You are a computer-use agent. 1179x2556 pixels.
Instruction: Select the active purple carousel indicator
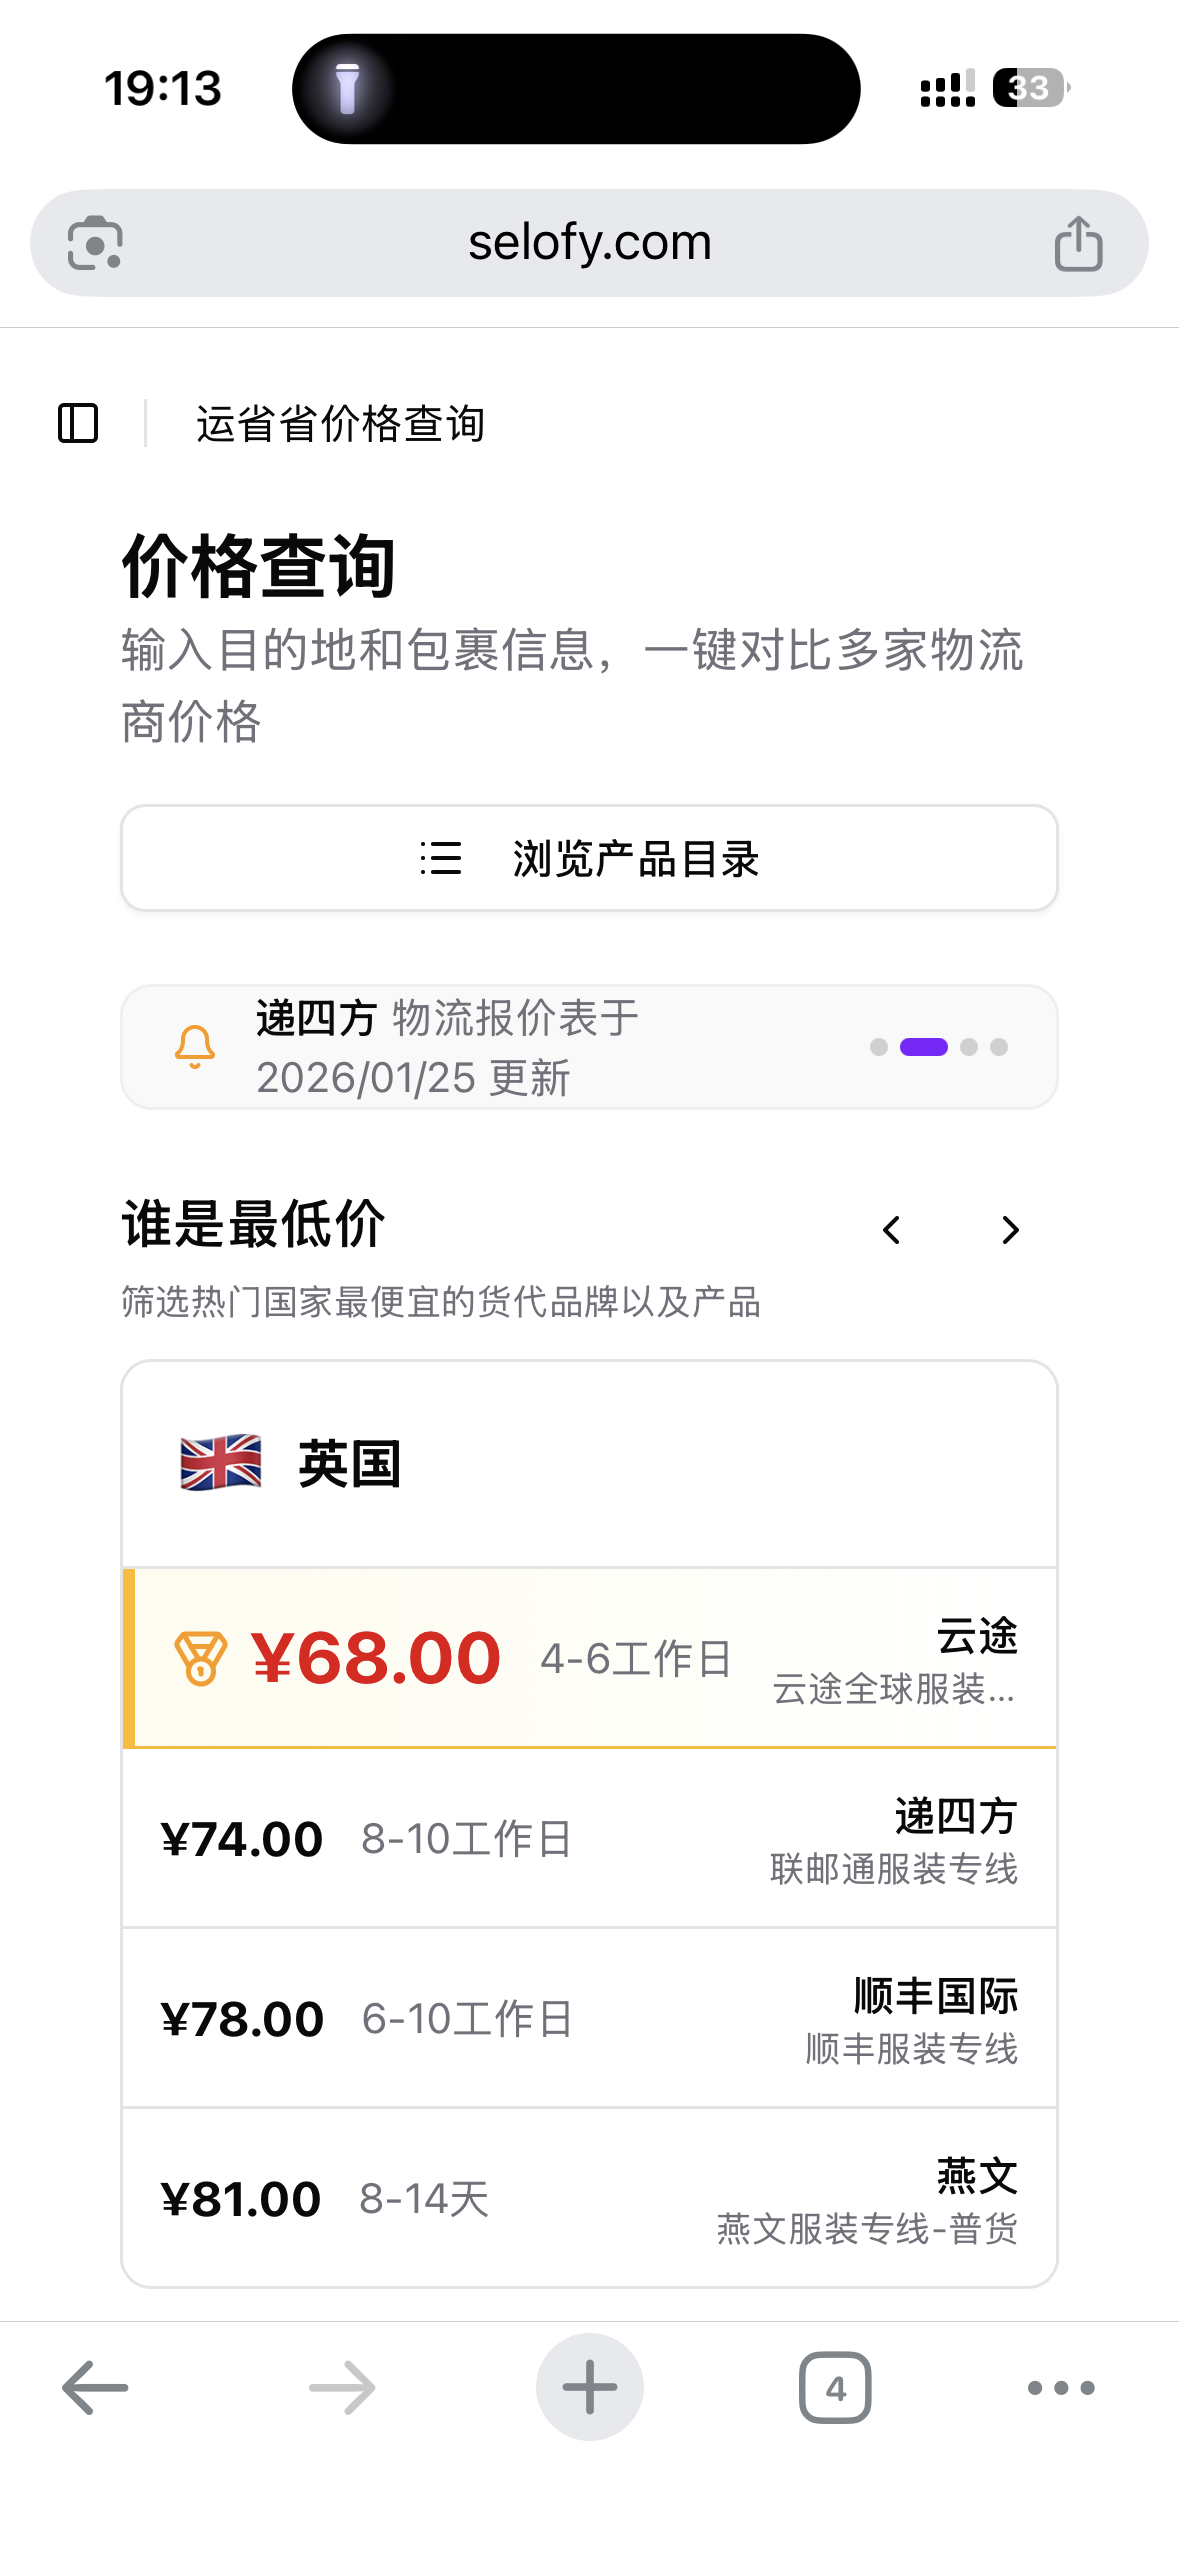pos(923,1047)
